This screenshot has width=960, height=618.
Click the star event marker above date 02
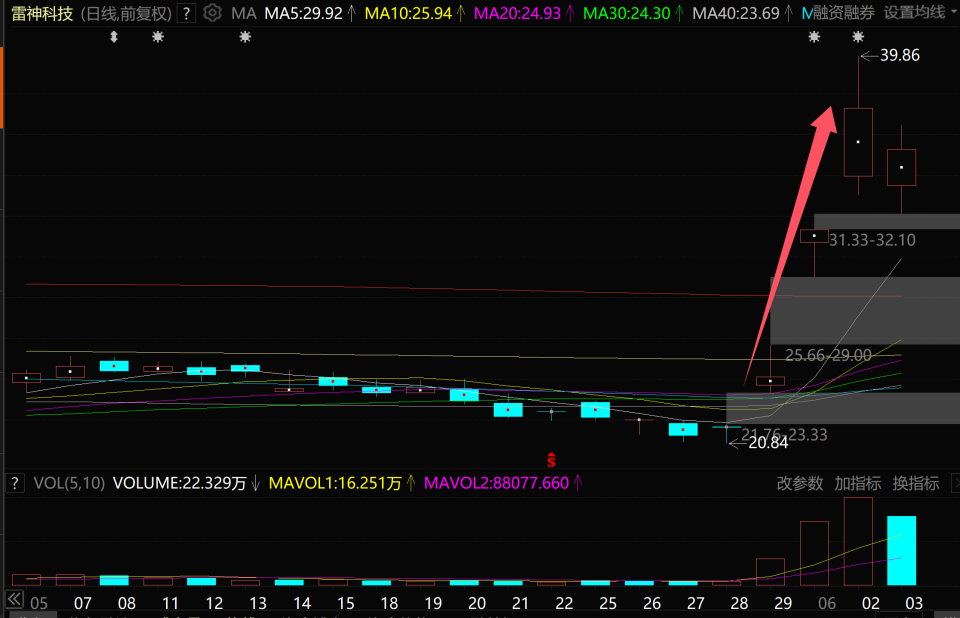pos(858,37)
